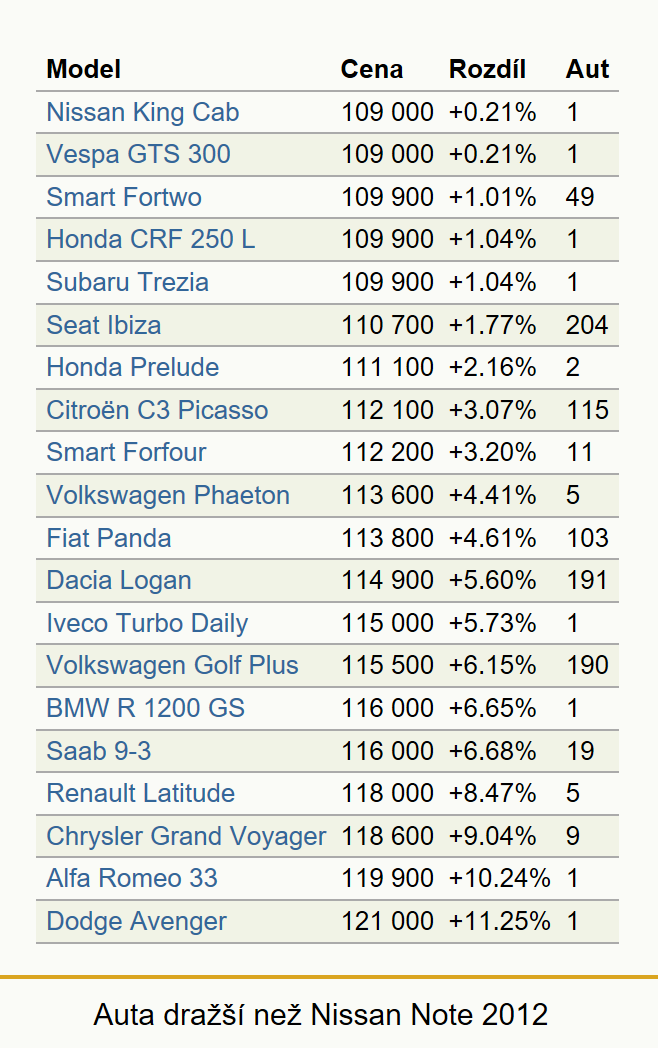Click the Renault Latitude link

tap(140, 793)
